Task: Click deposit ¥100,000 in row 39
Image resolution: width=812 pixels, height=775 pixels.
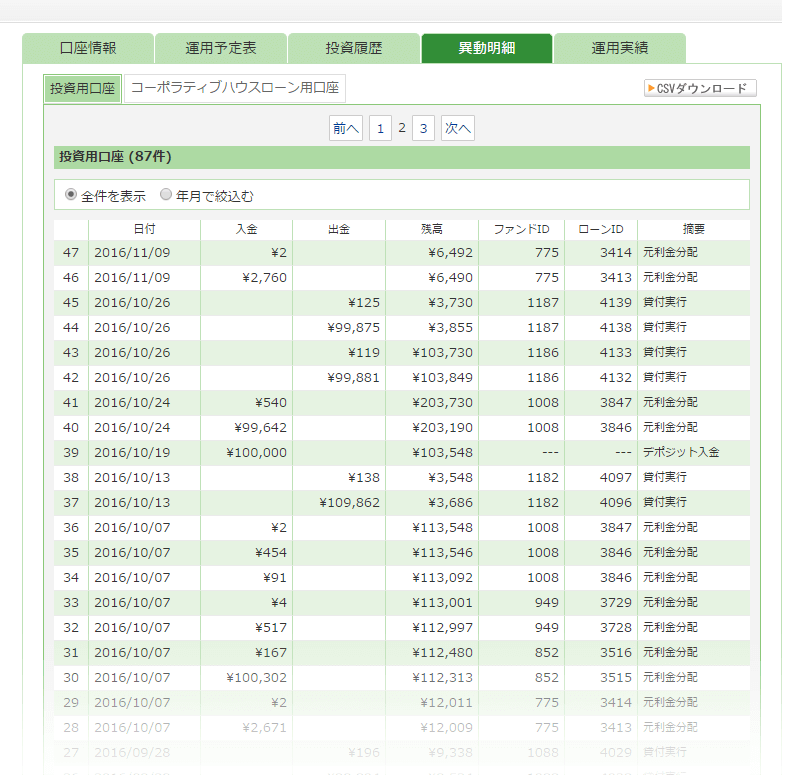Action: coord(256,452)
